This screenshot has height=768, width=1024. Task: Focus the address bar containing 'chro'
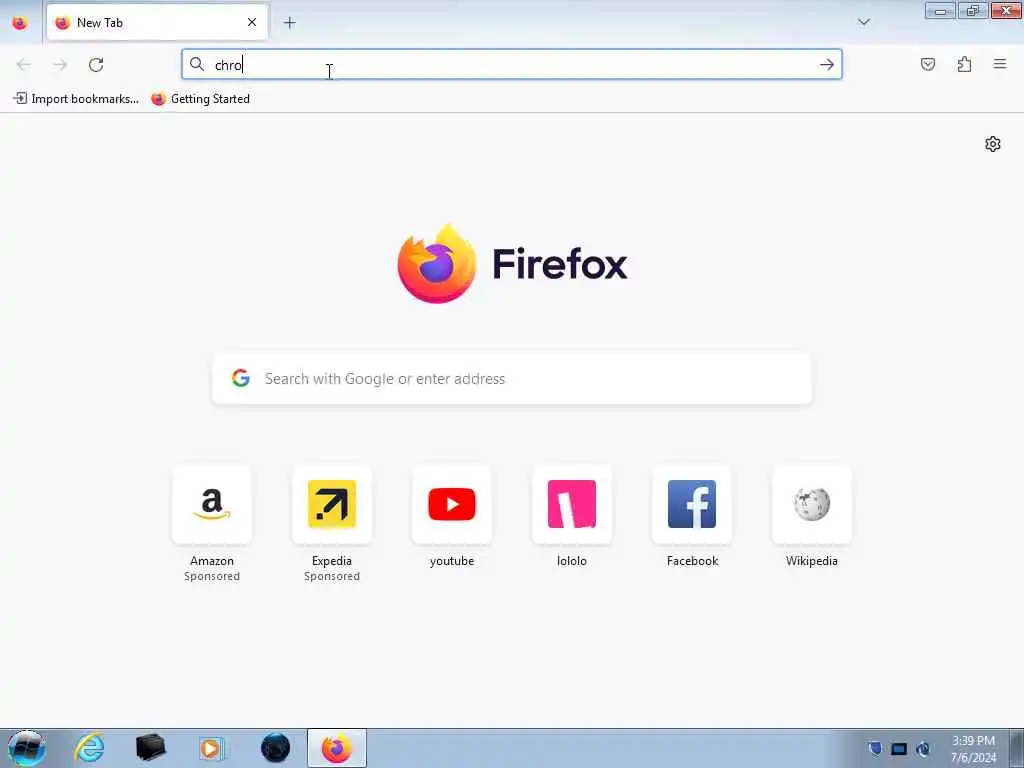(x=512, y=64)
